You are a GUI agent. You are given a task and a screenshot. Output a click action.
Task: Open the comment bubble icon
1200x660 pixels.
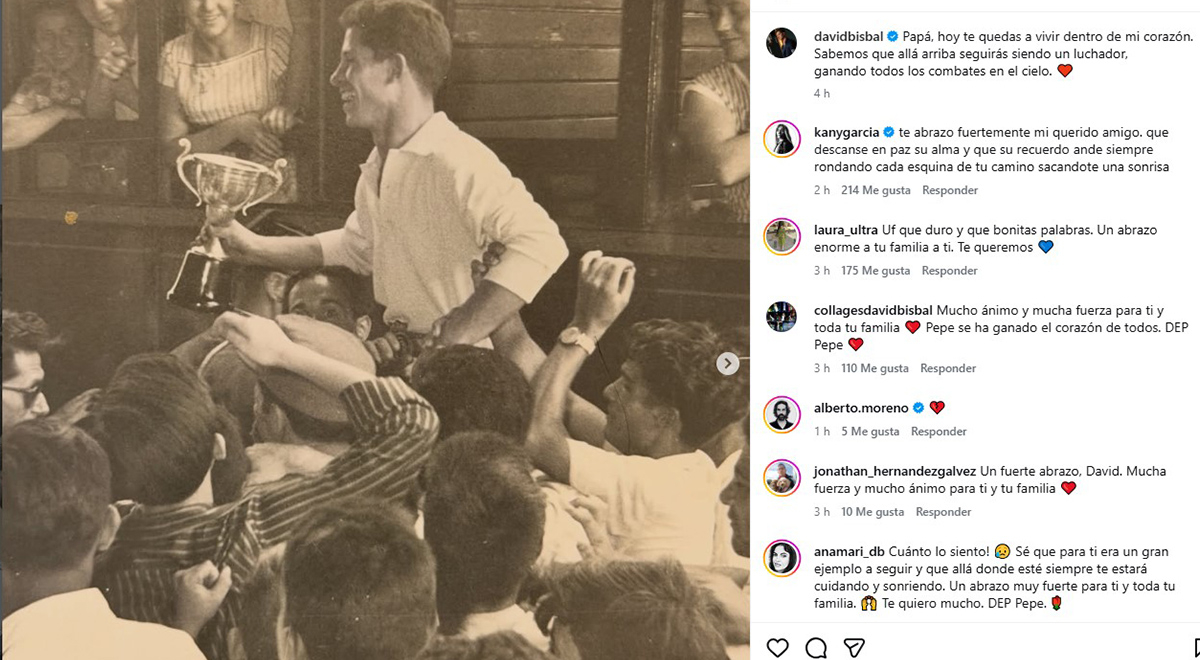point(816,647)
